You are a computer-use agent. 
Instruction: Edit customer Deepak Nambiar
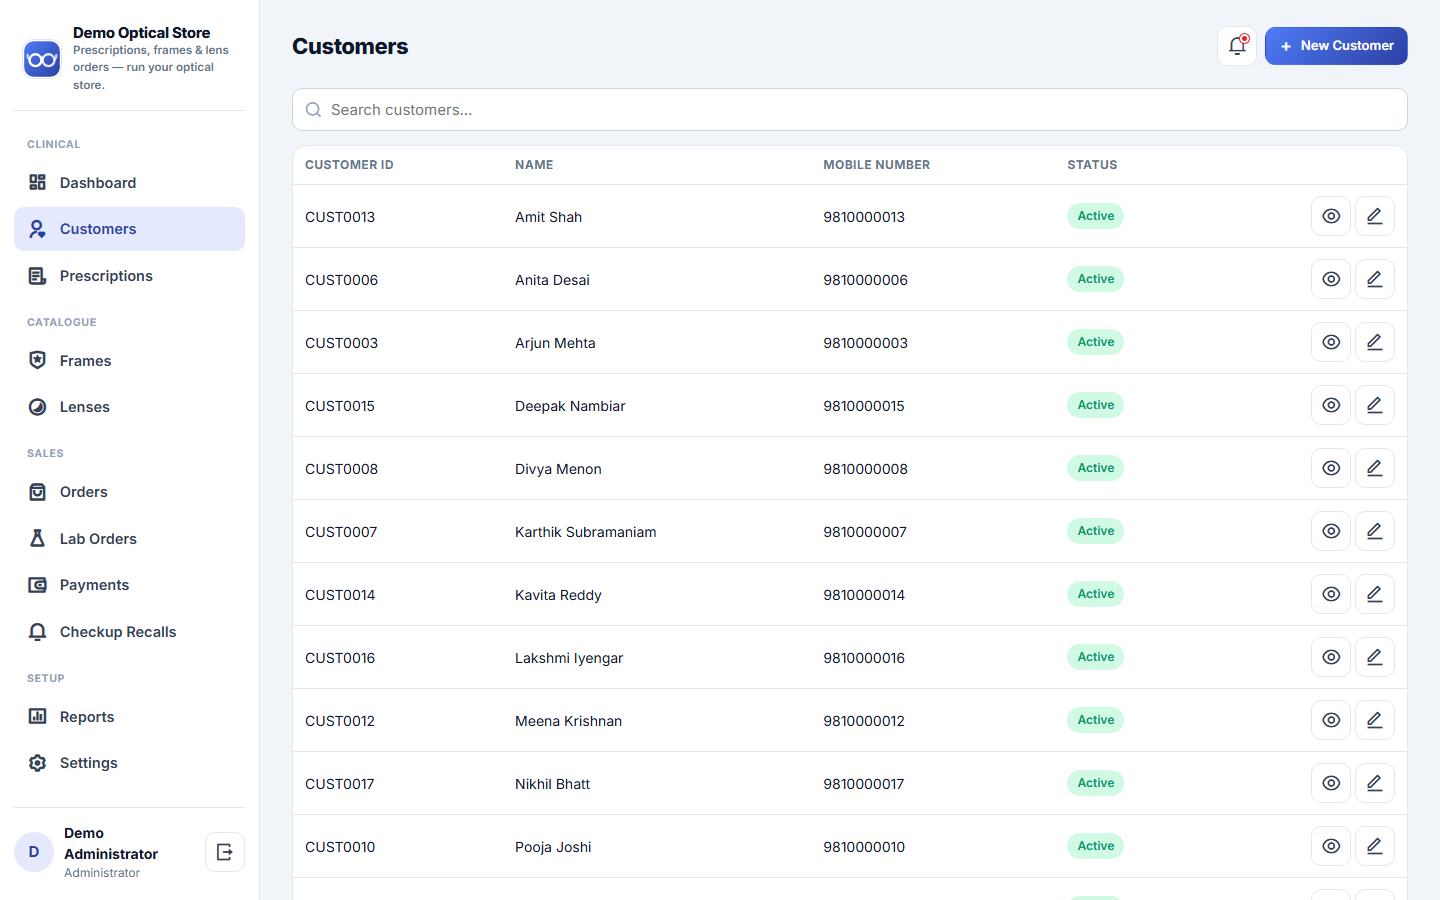[x=1375, y=405]
